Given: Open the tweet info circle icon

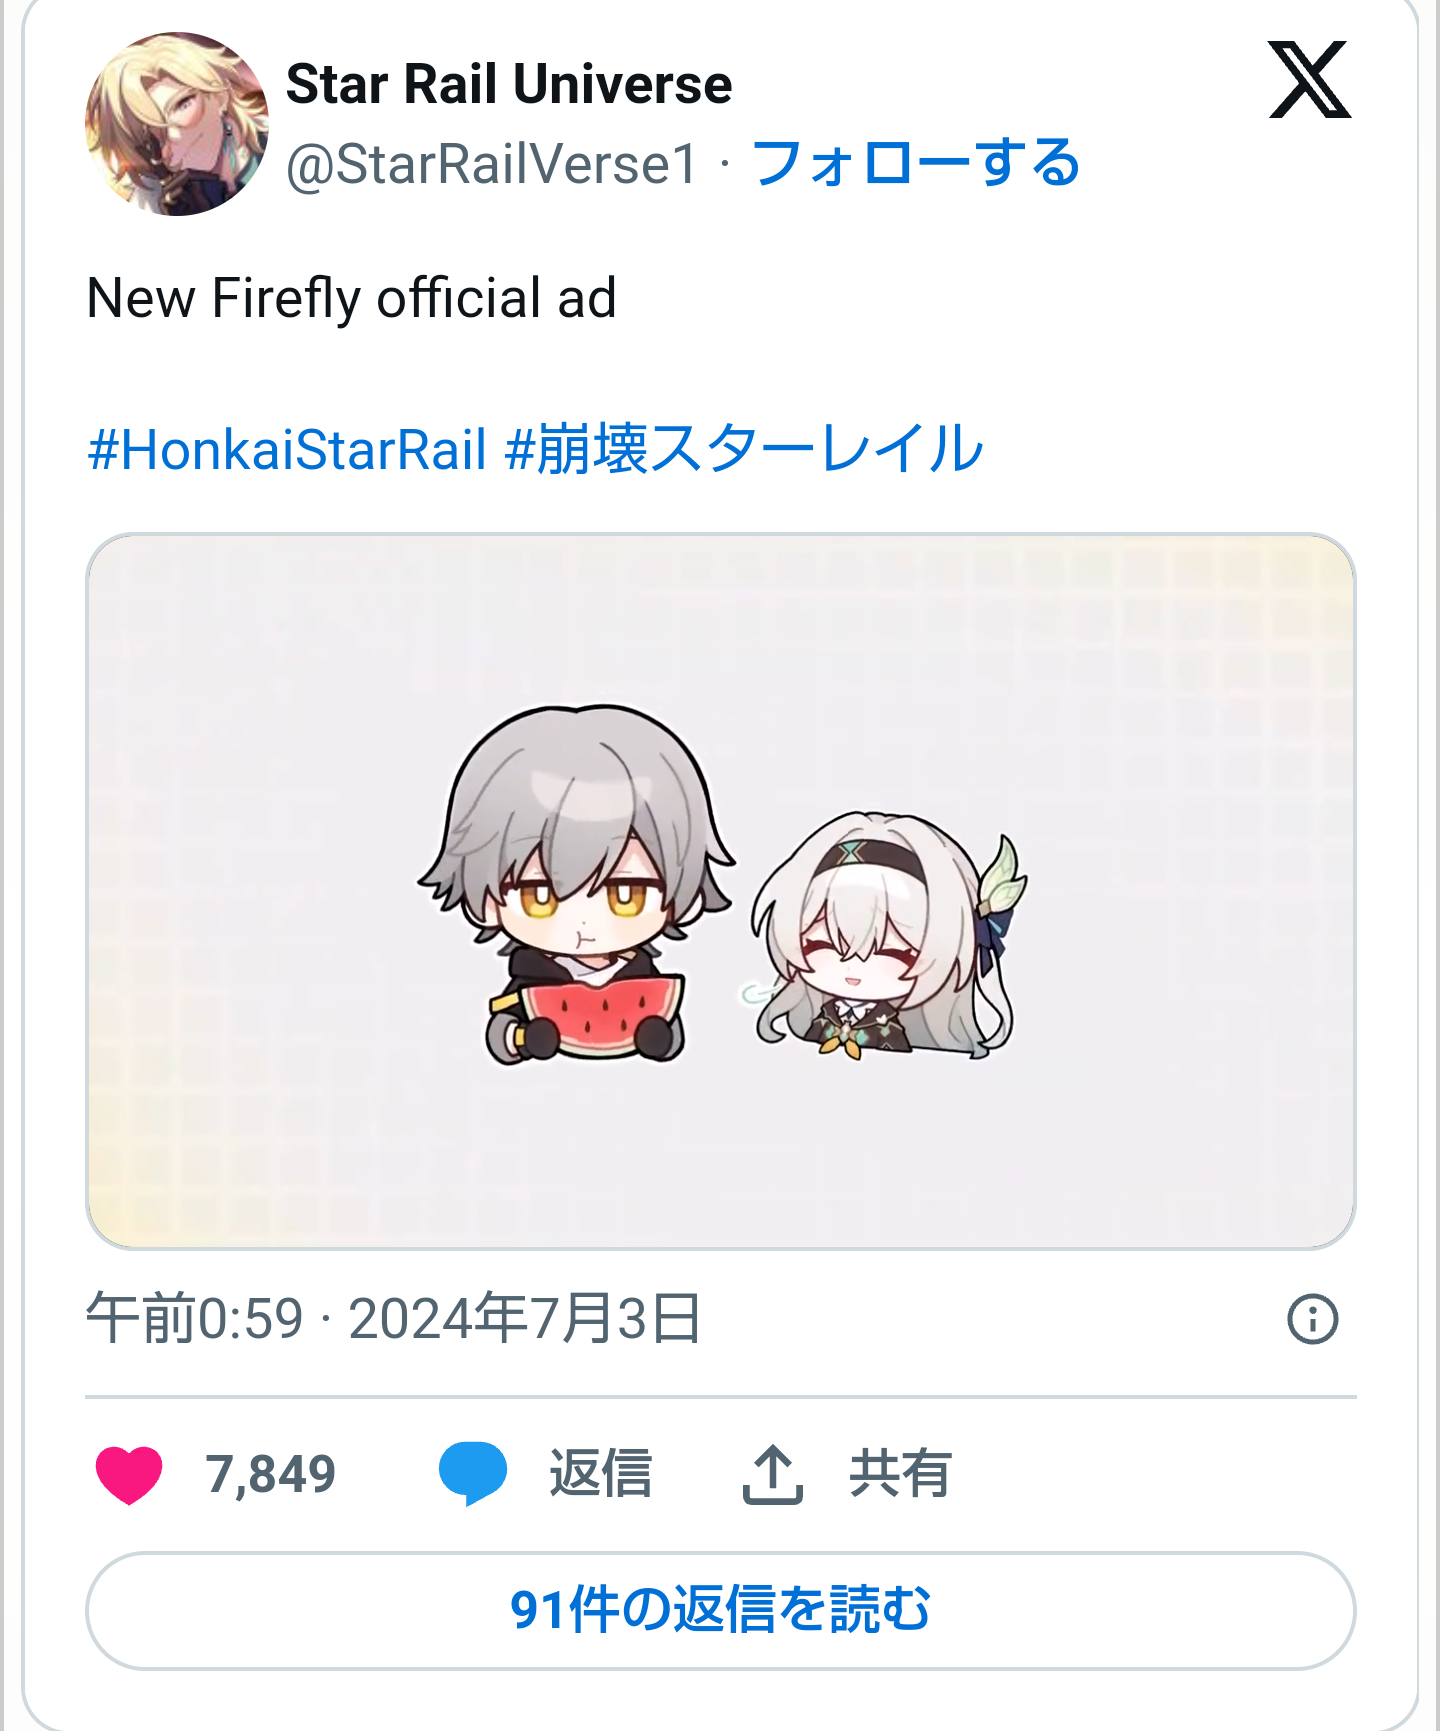Looking at the screenshot, I should 1312,1318.
